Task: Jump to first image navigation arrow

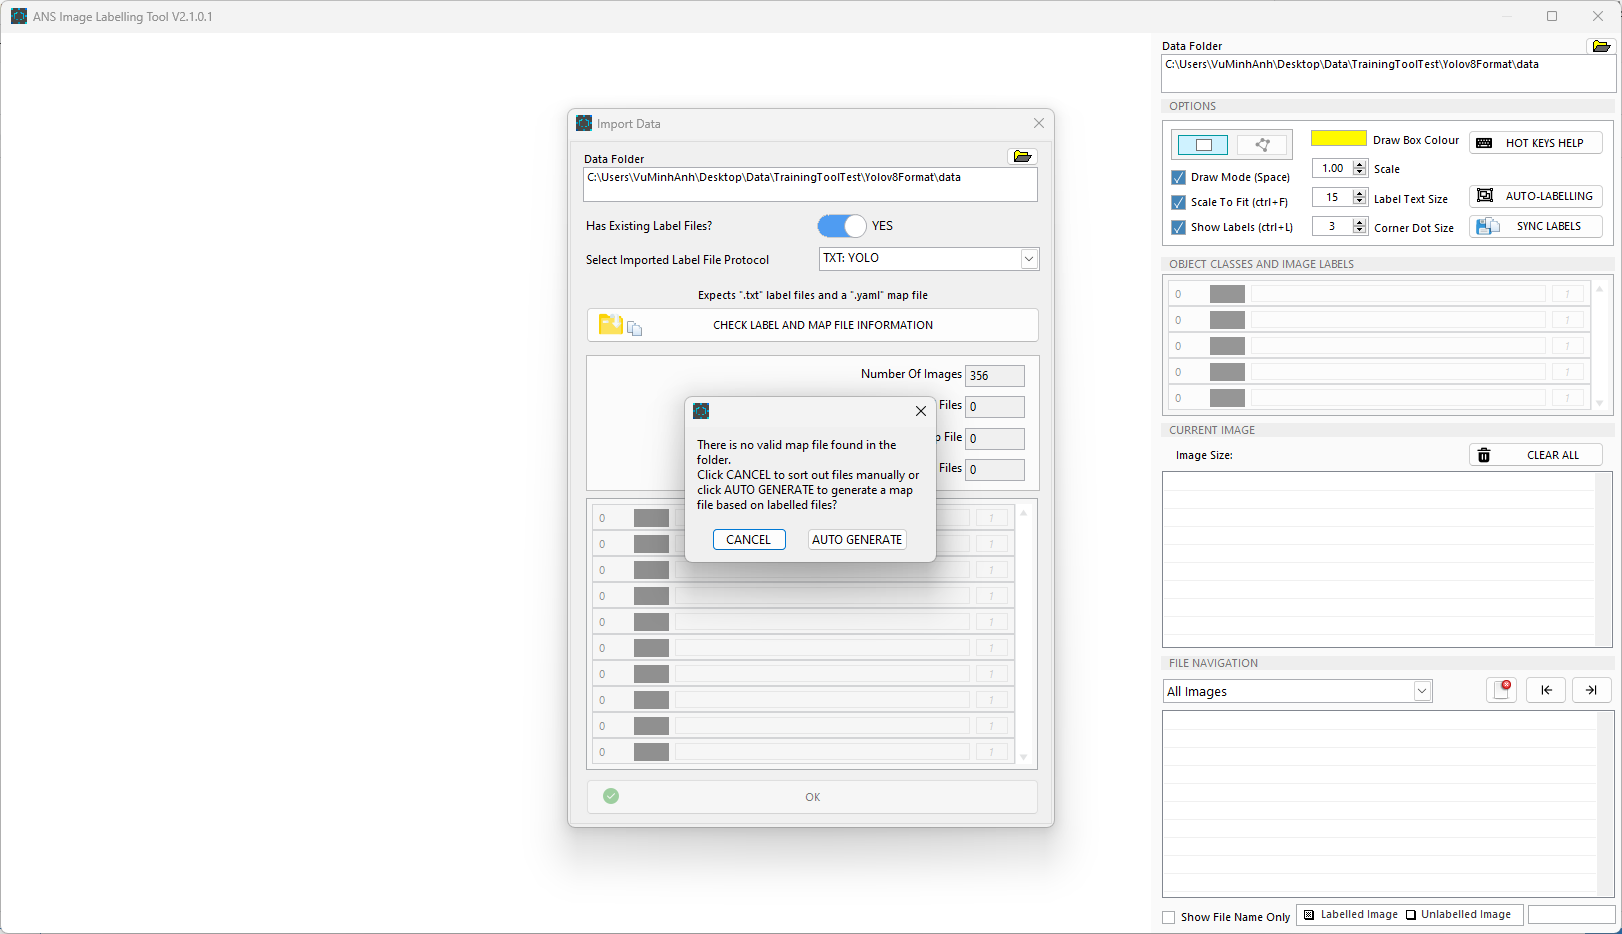Action: tap(1546, 690)
